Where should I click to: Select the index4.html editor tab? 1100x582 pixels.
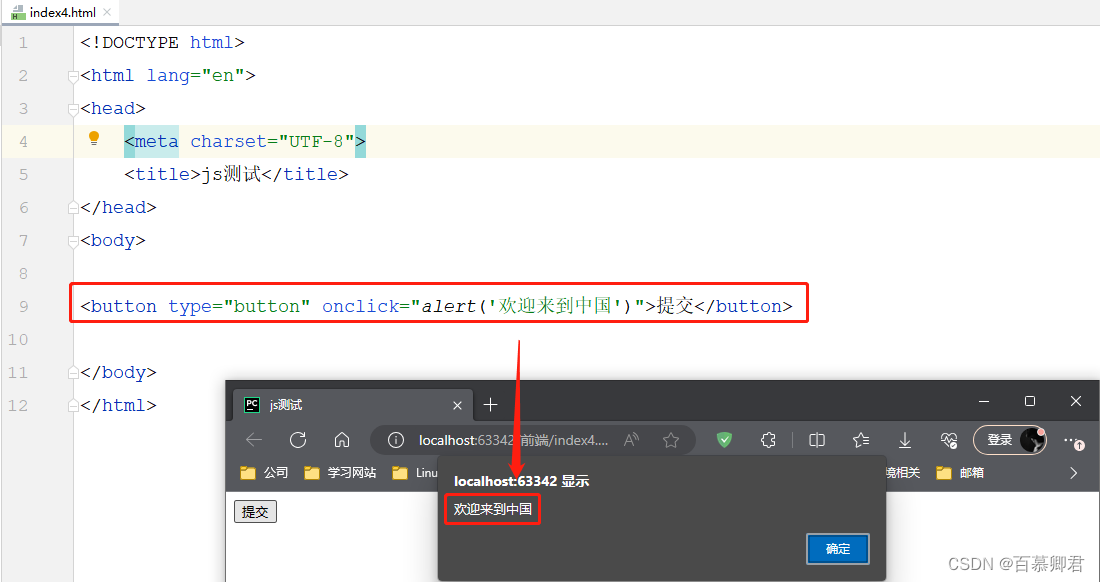(x=60, y=12)
